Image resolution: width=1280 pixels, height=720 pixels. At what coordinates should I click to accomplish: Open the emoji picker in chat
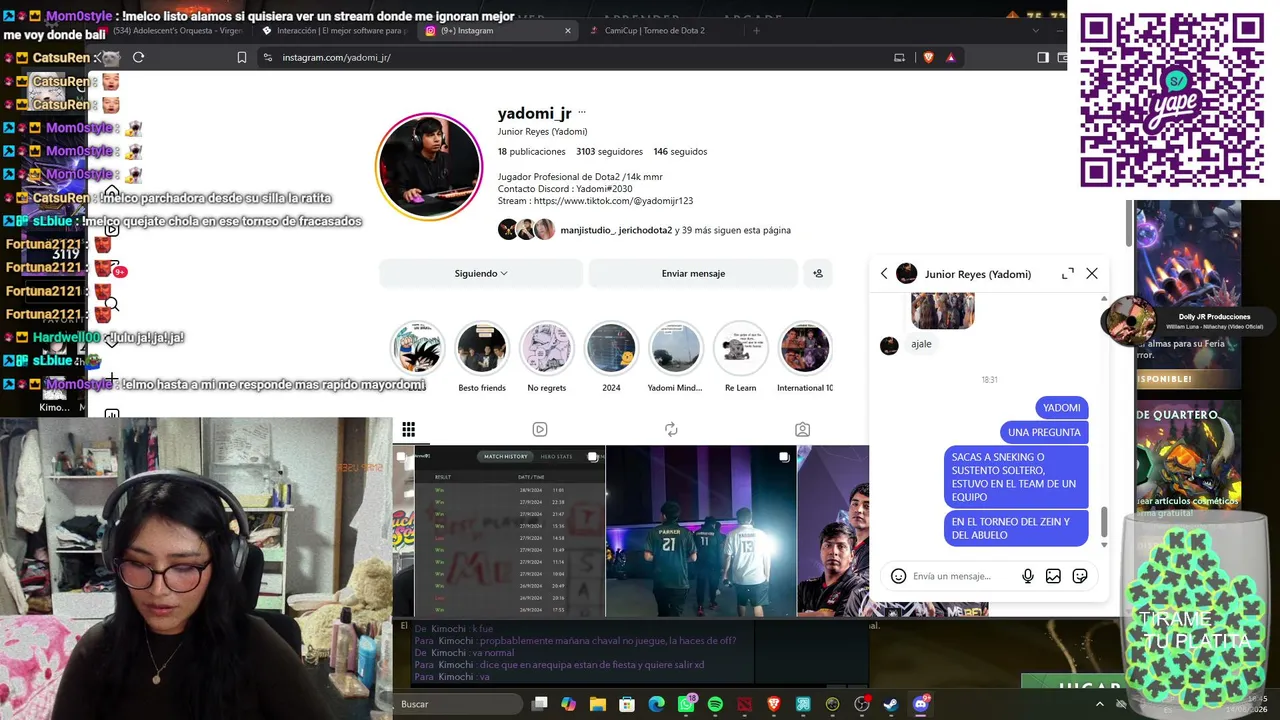898,576
